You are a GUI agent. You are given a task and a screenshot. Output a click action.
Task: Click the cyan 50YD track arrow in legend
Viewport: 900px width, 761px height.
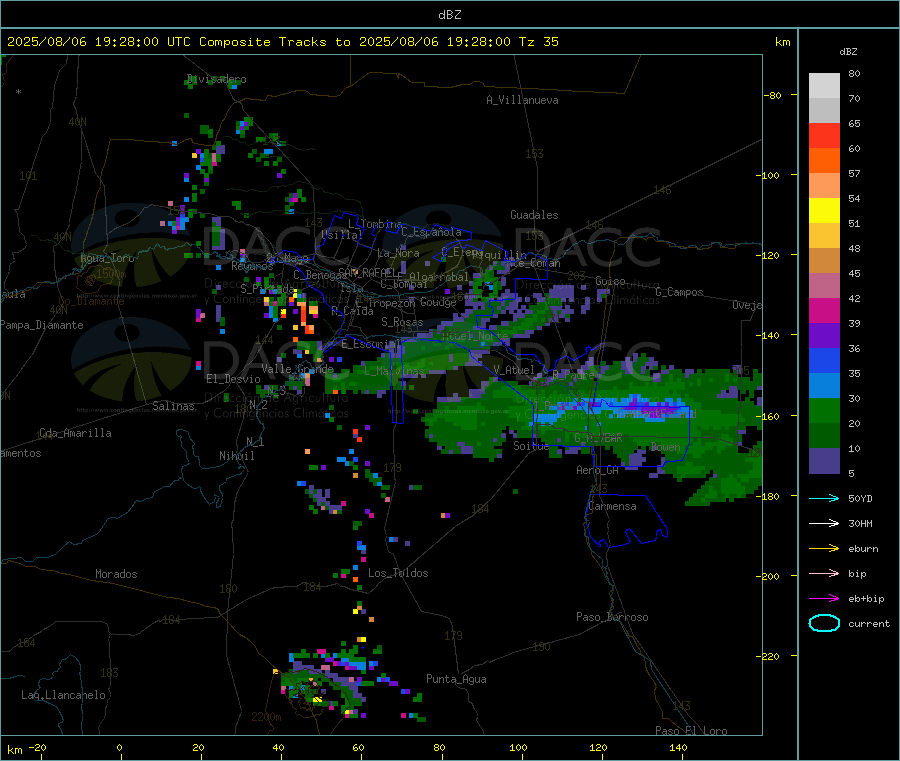(x=824, y=498)
